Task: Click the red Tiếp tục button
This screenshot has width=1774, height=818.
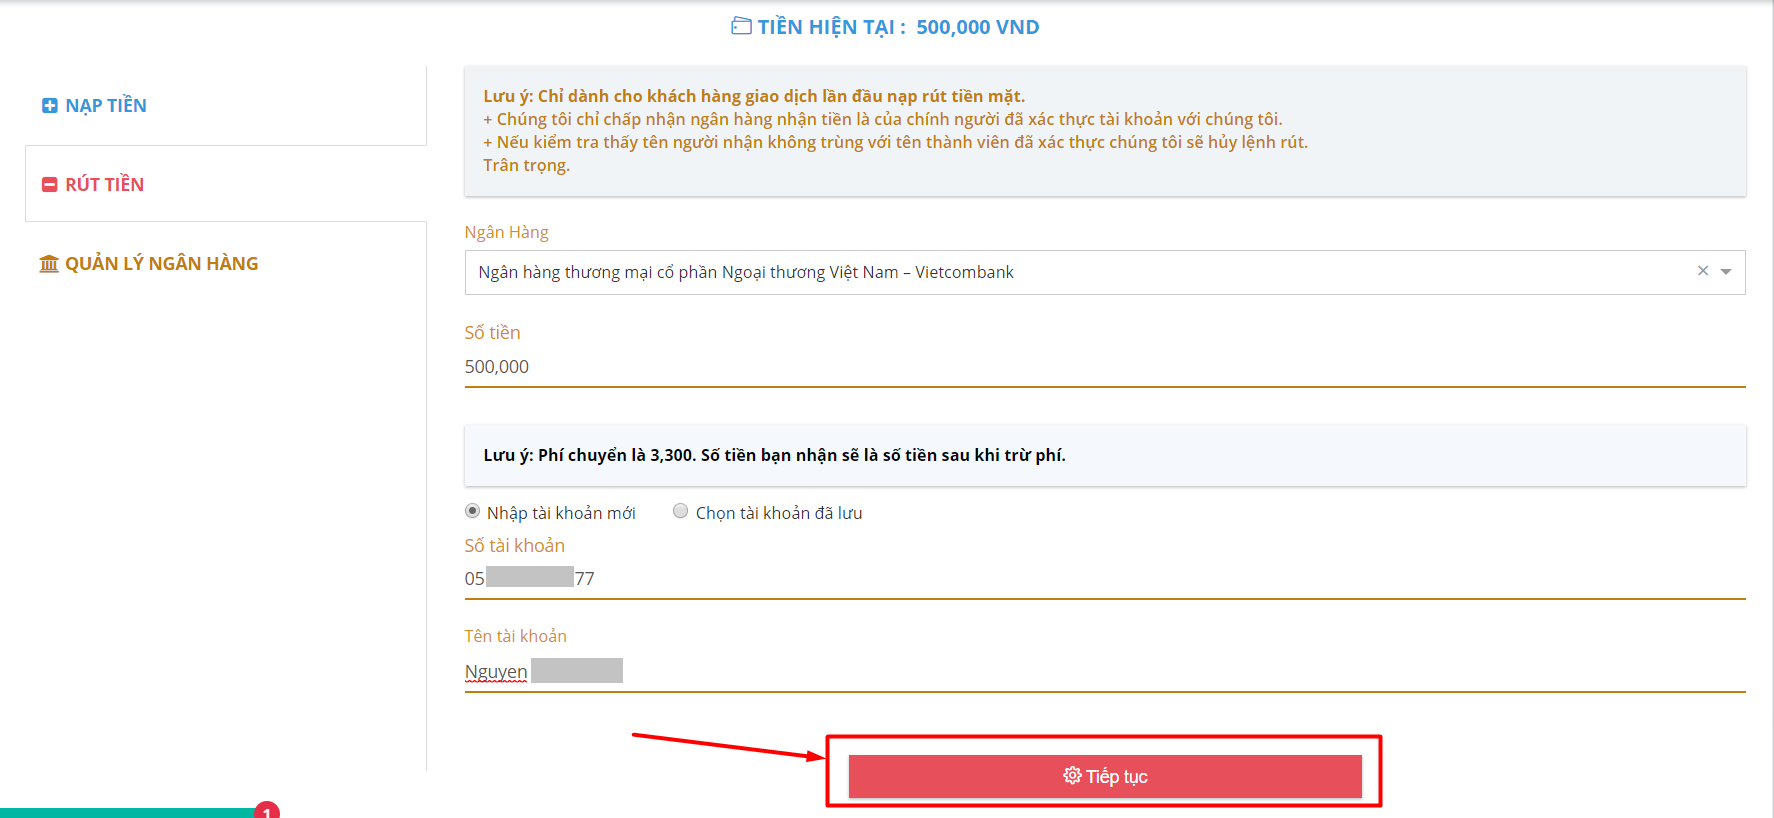Action: 1105,776
